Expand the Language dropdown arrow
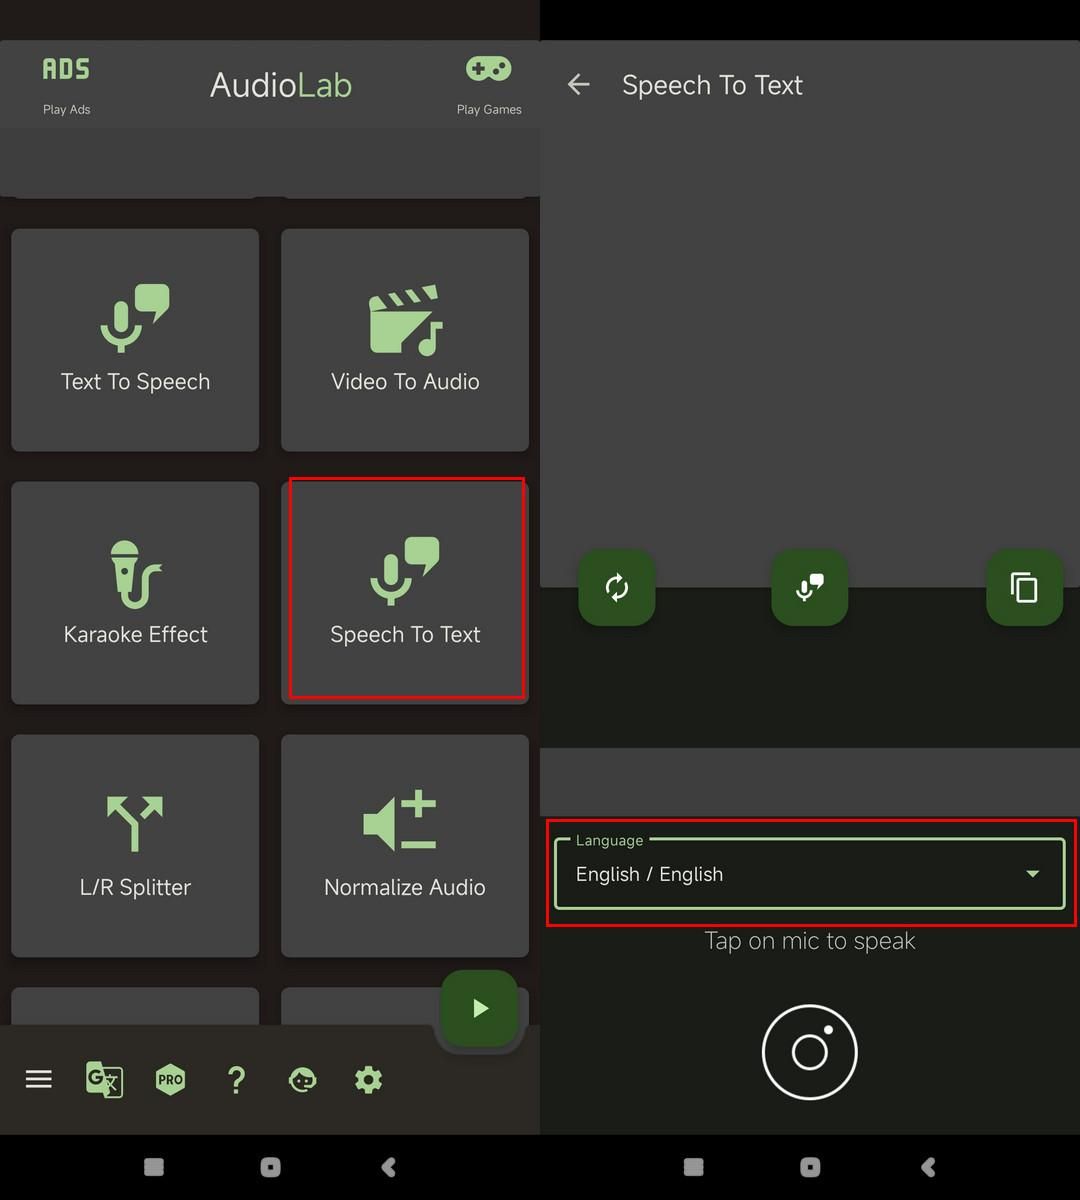The height and width of the screenshot is (1200, 1080). 1032,874
